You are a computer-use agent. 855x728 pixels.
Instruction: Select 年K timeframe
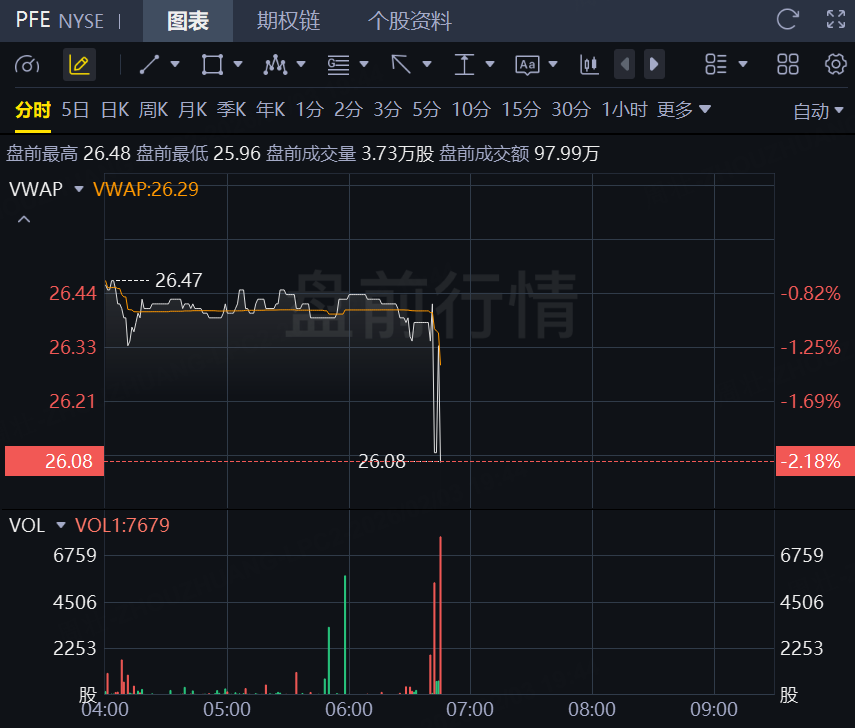(270, 110)
